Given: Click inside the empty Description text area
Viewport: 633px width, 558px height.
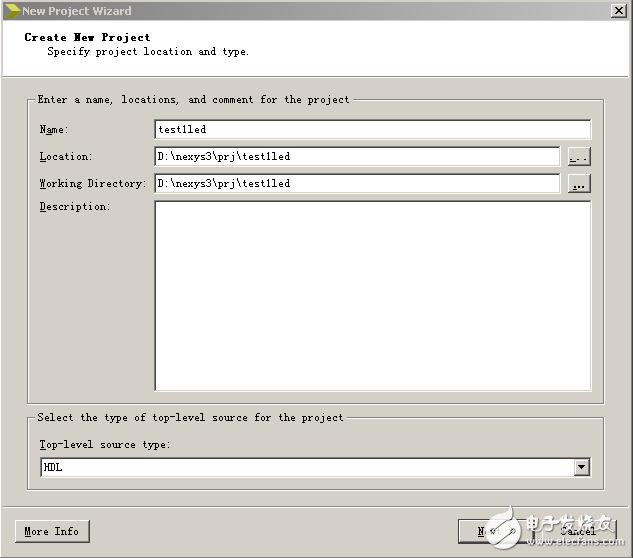Looking at the screenshot, I should click(x=372, y=295).
